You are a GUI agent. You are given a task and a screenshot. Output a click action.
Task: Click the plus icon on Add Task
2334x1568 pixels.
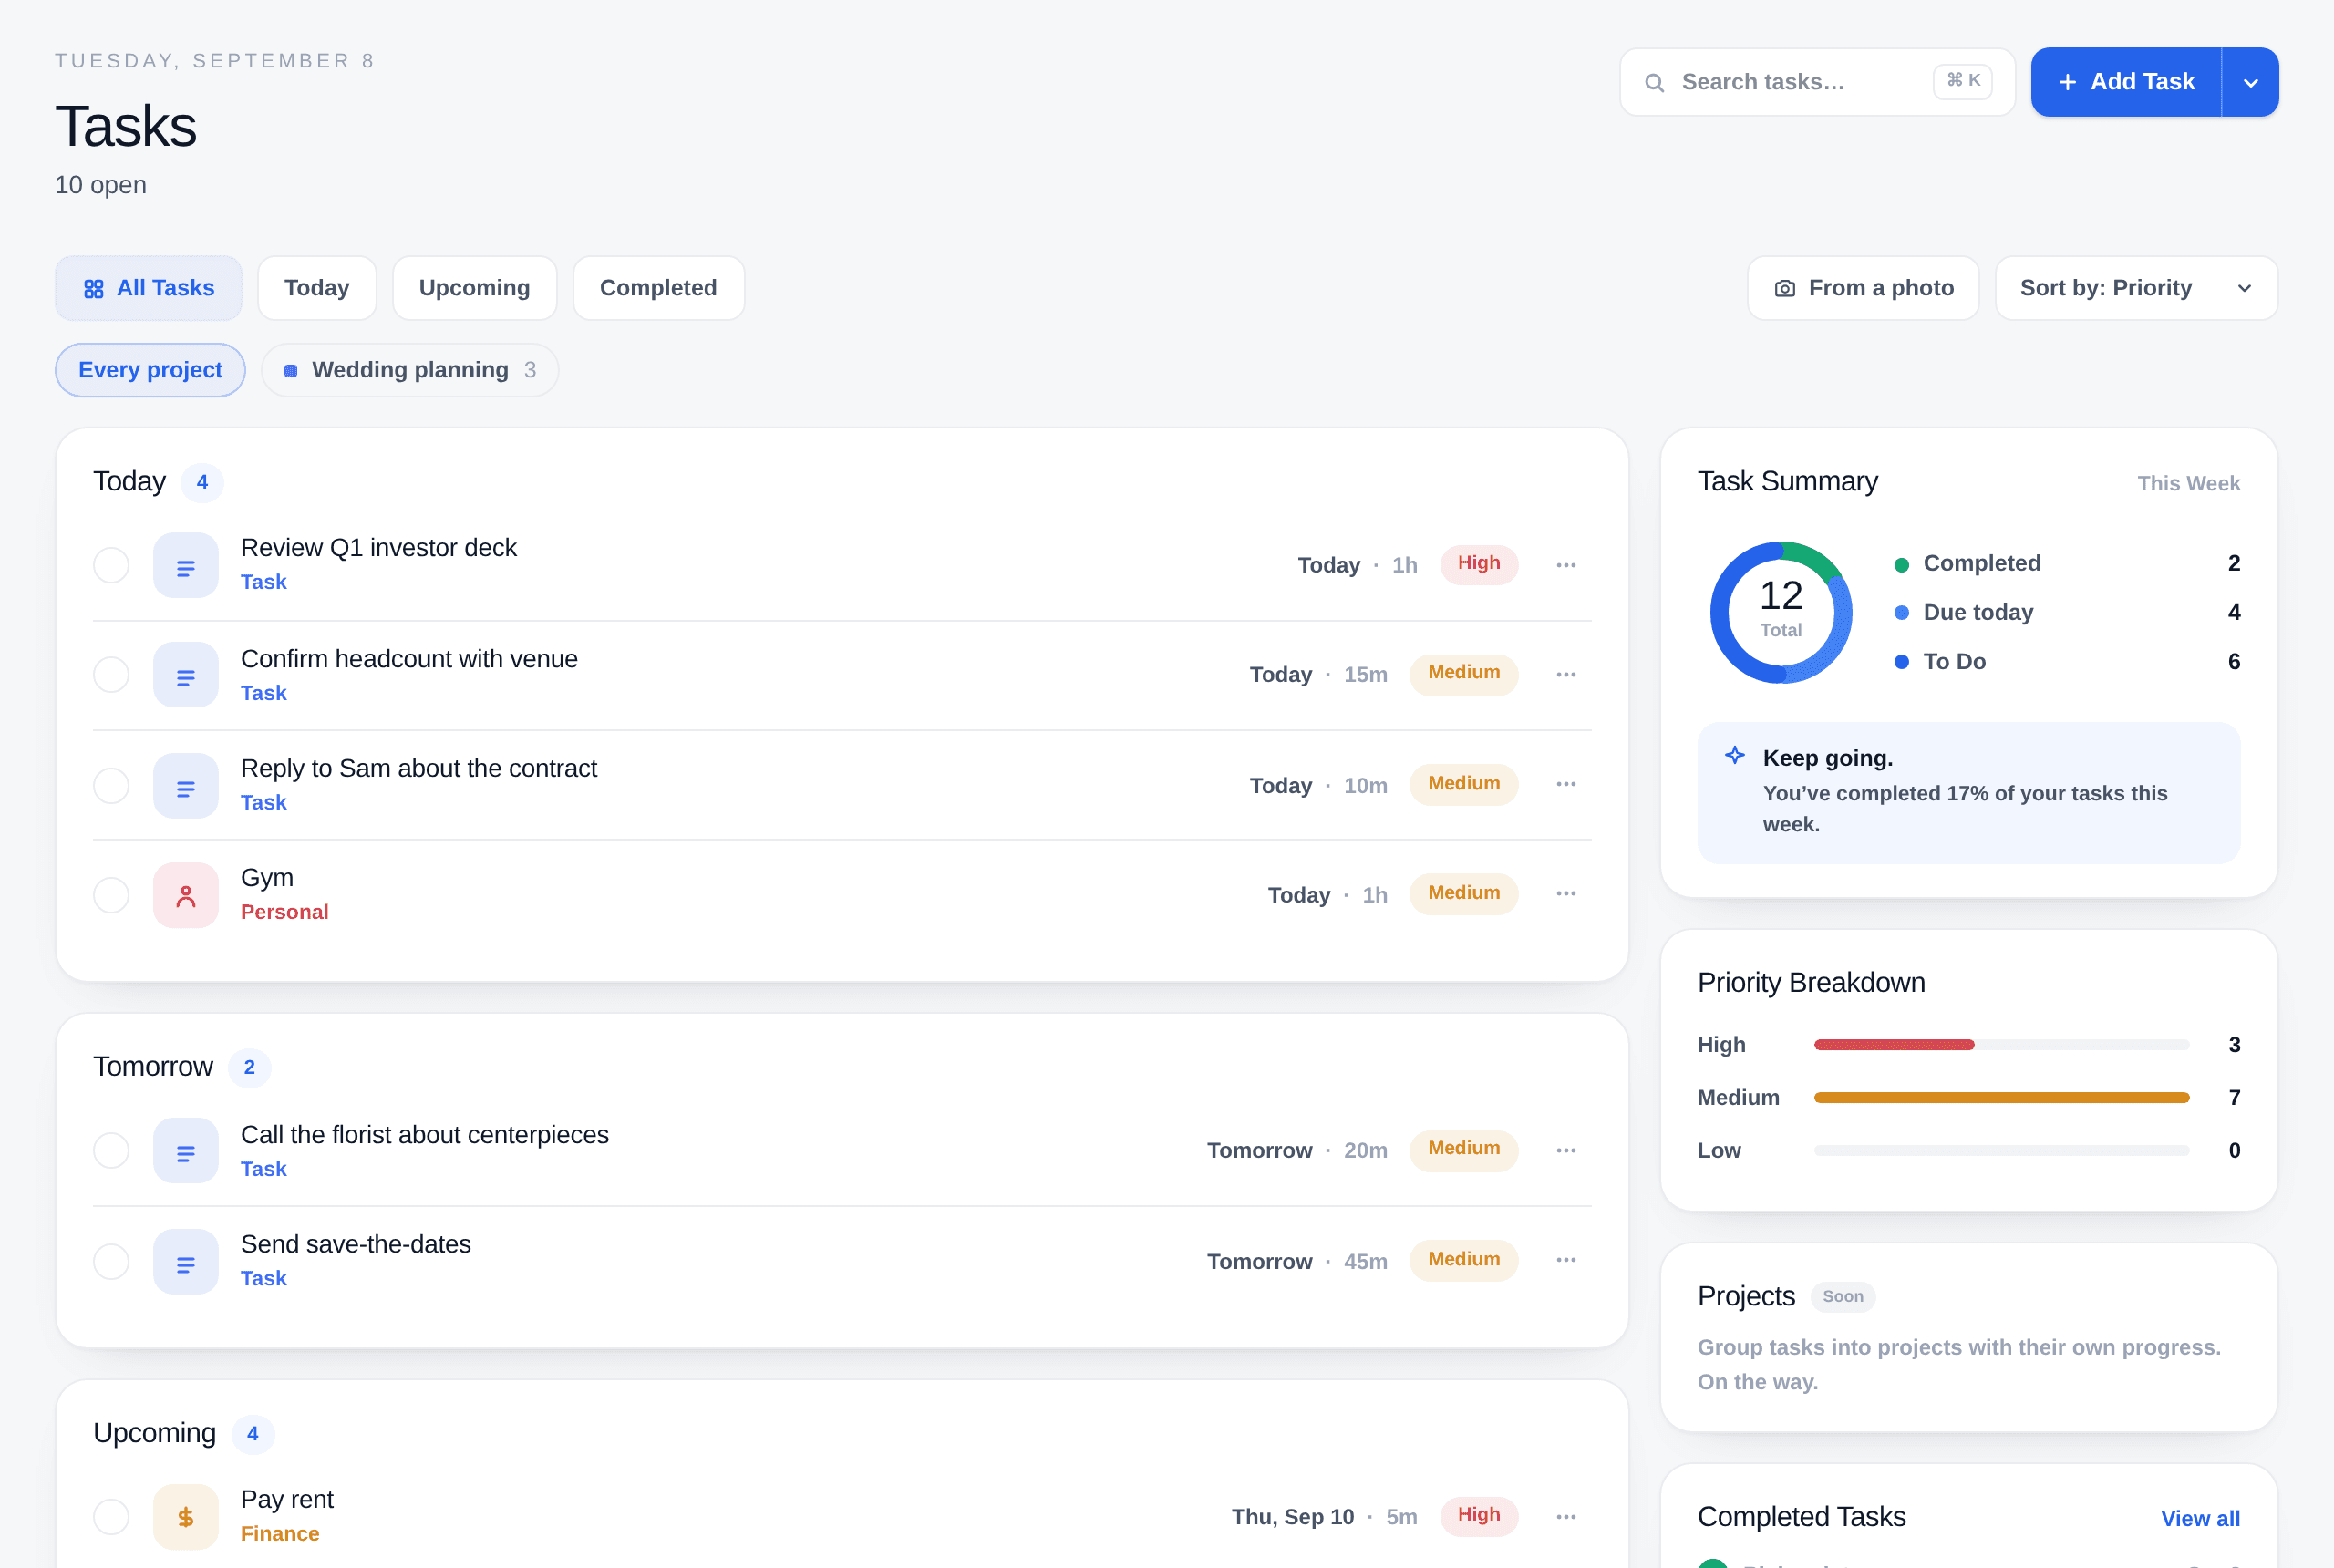[2067, 82]
